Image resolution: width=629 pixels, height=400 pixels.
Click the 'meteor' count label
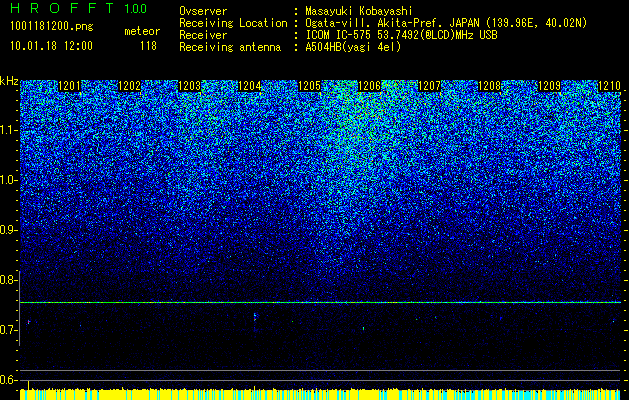(x=142, y=31)
